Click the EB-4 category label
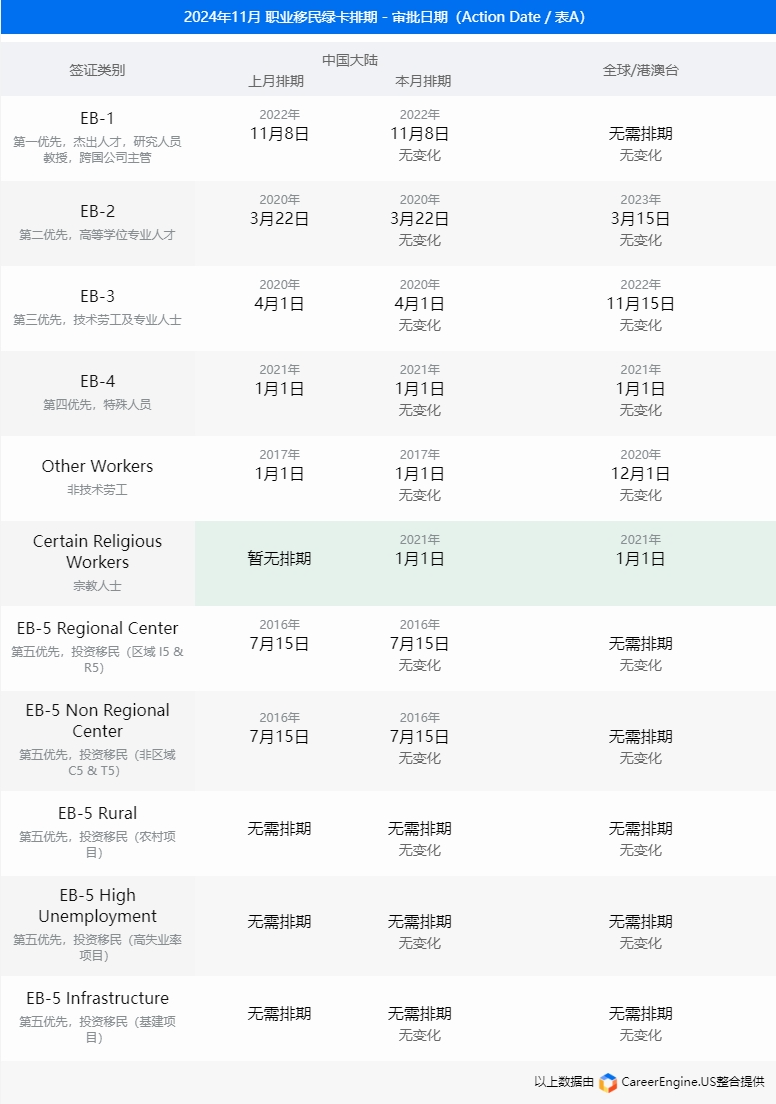 coord(97,381)
